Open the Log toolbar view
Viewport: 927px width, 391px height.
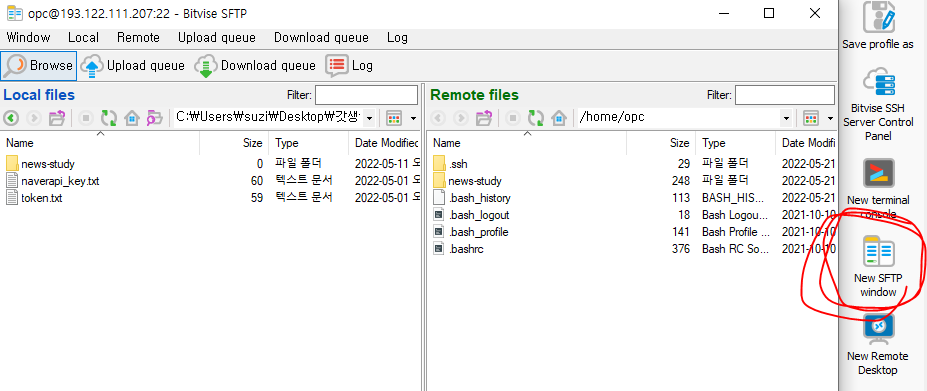click(349, 66)
